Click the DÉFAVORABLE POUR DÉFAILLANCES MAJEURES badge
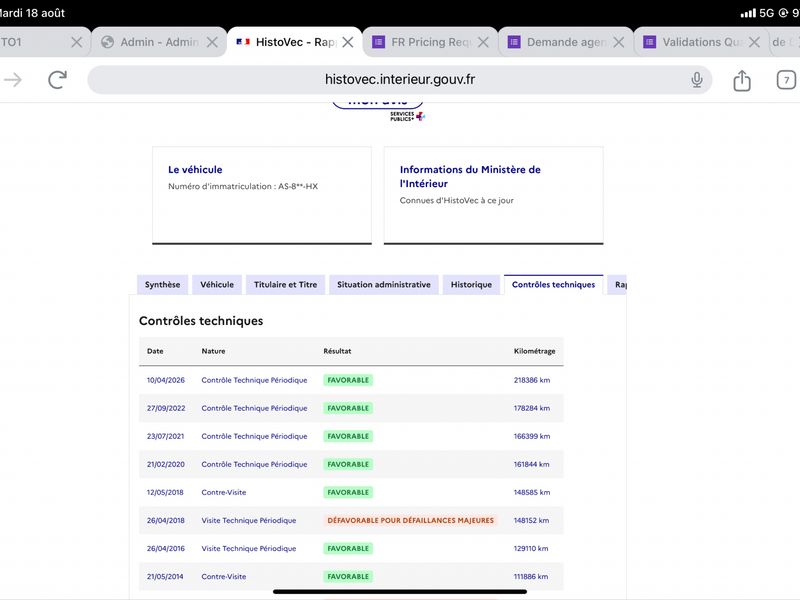 point(410,520)
